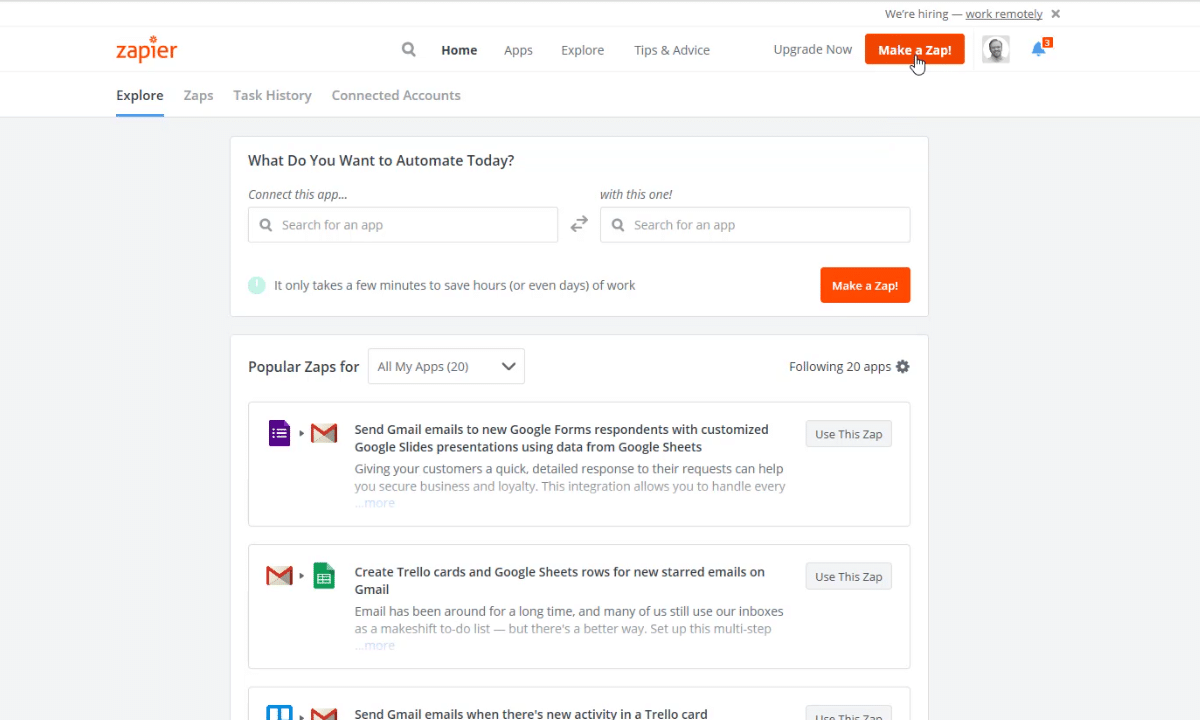Click Google Sheets icon in second zap

pos(324,575)
